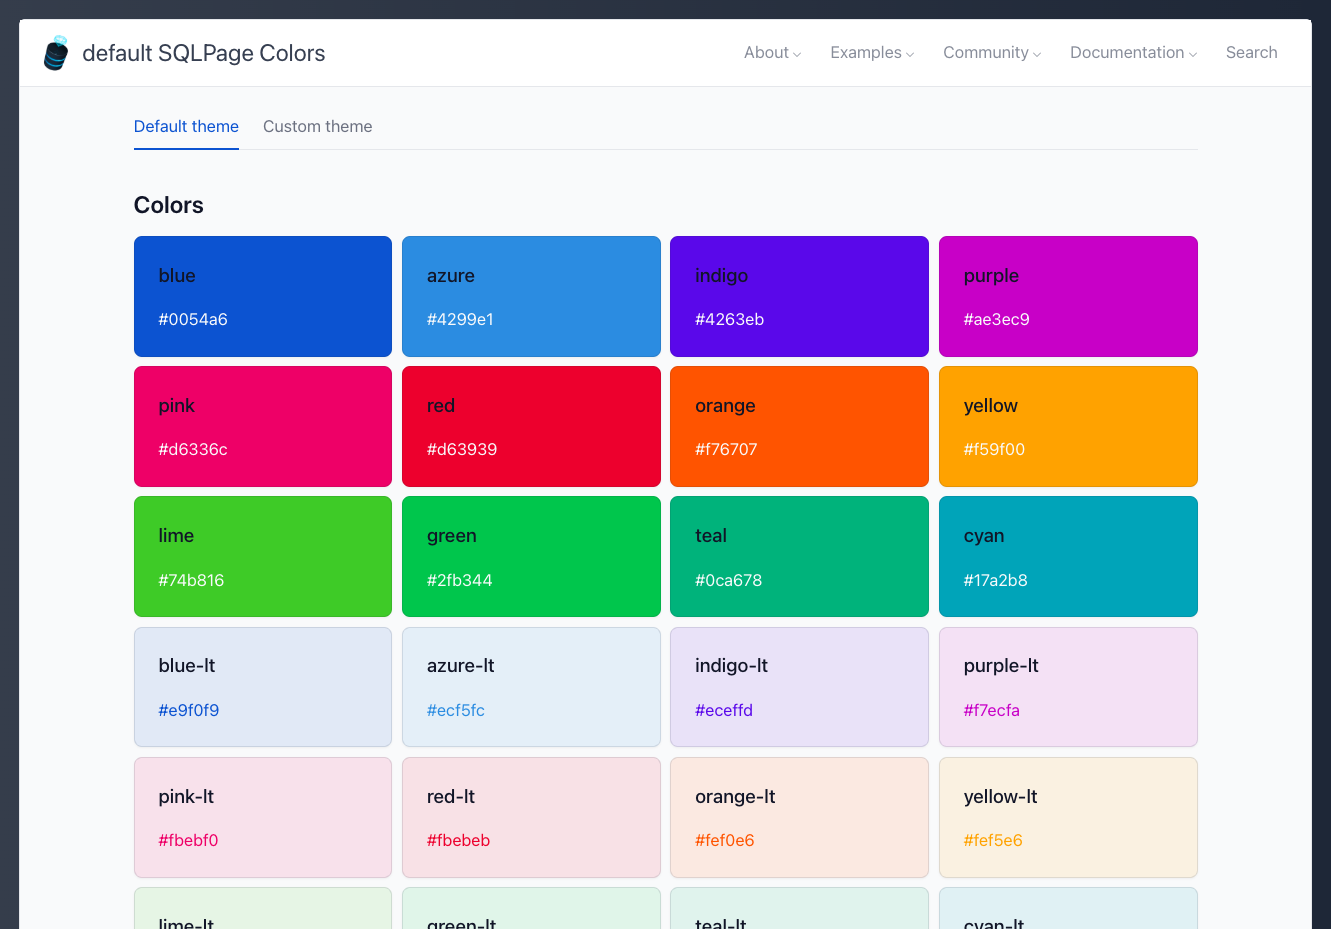This screenshot has width=1331, height=929.
Task: Select the red color card
Action: point(531,427)
